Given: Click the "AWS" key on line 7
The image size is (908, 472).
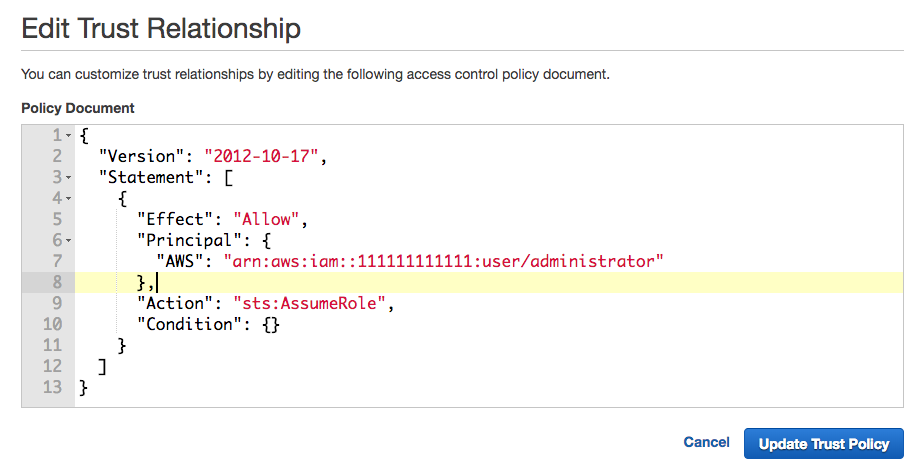Looking at the screenshot, I should click(180, 261).
